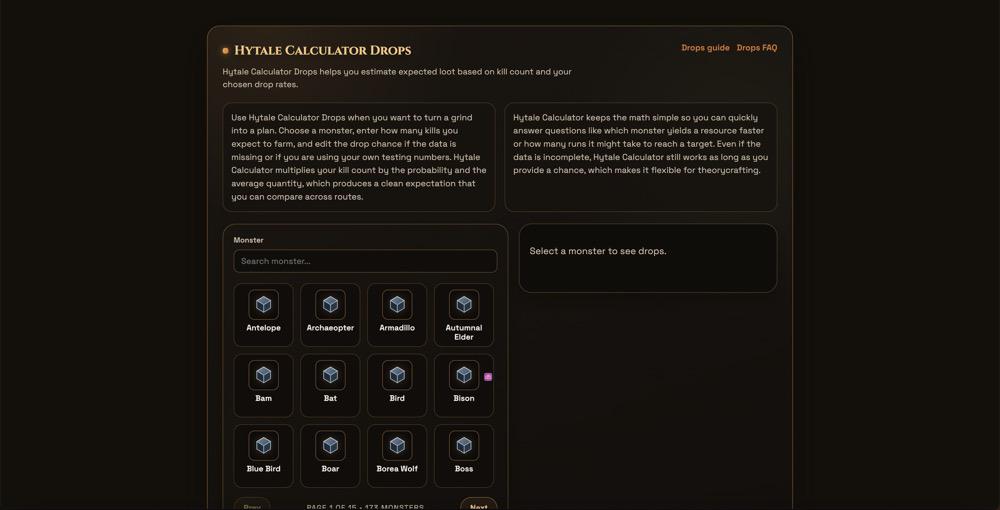Viewport: 1000px width, 510px height.
Task: Focus the Search monster input field
Action: point(365,261)
